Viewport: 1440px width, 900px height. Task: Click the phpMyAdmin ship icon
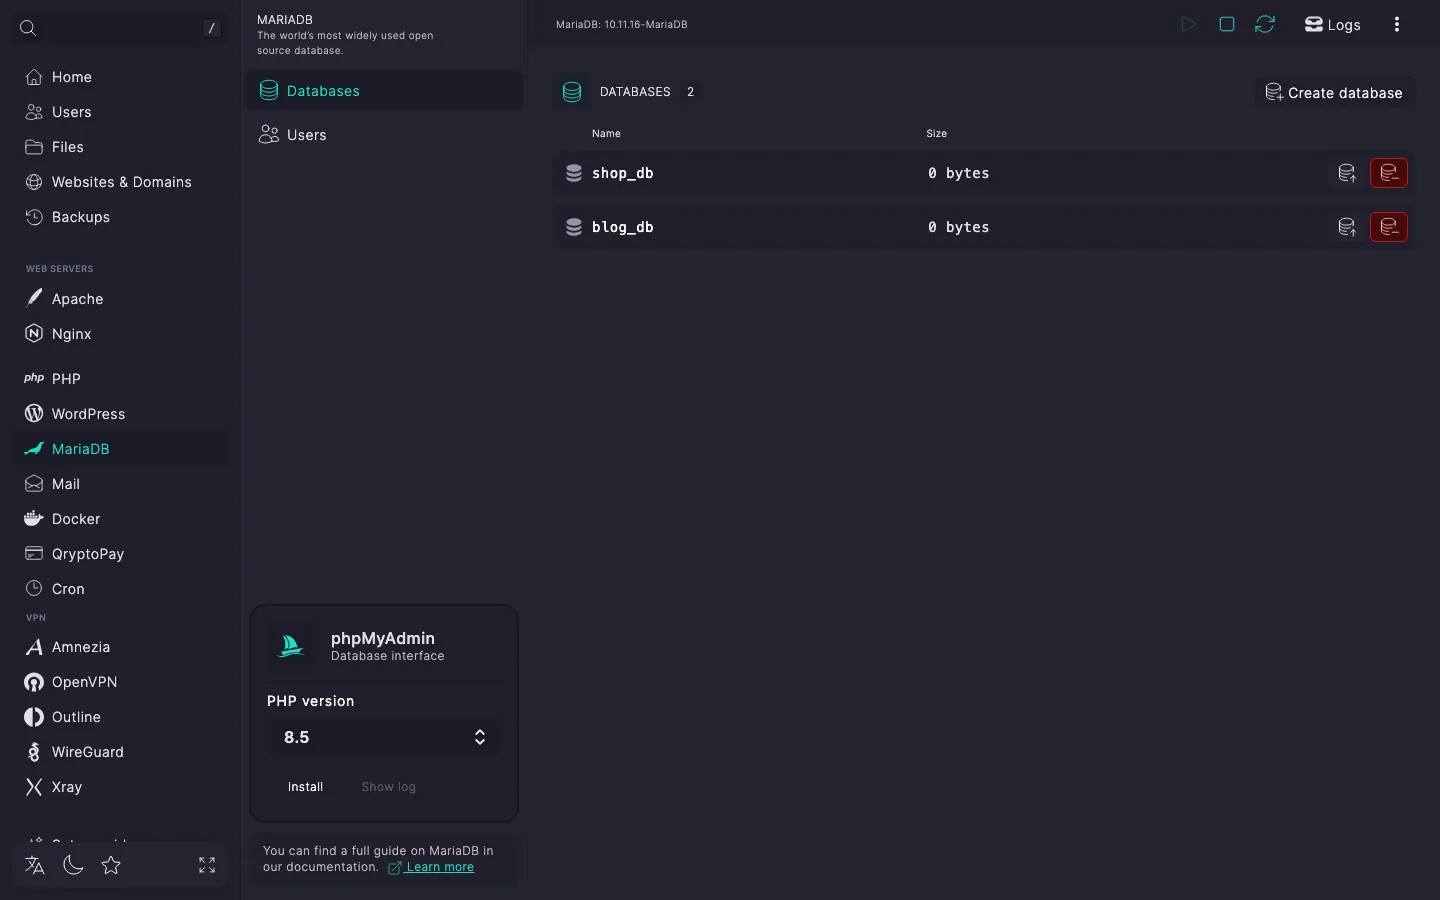point(291,646)
